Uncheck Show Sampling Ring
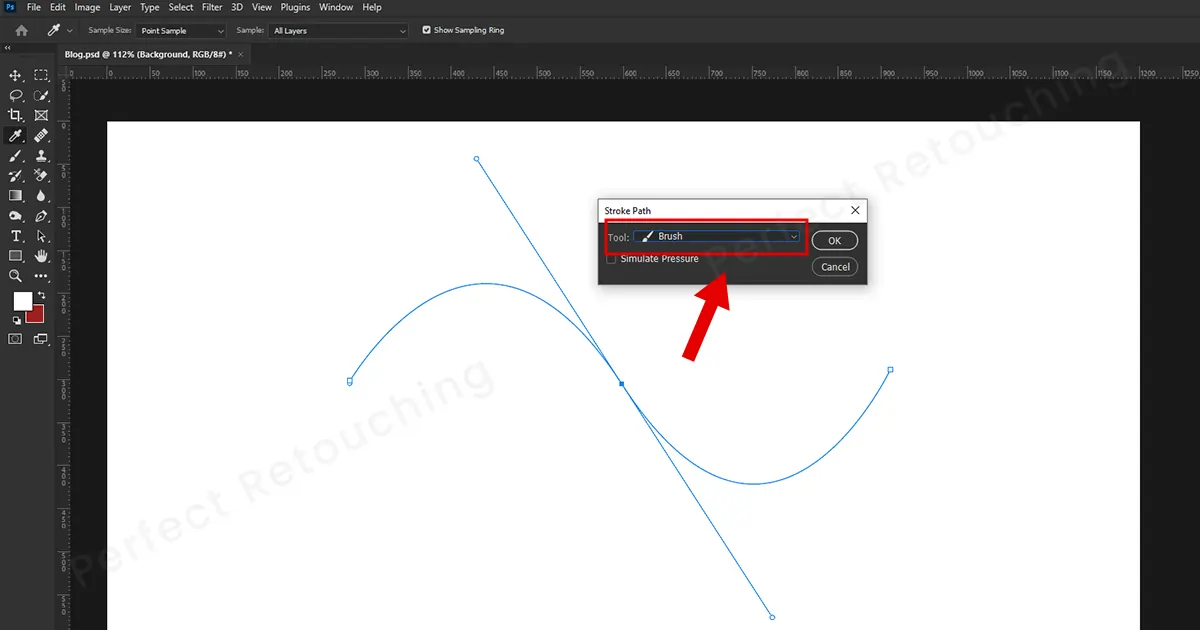Image resolution: width=1200 pixels, height=630 pixels. pos(427,30)
